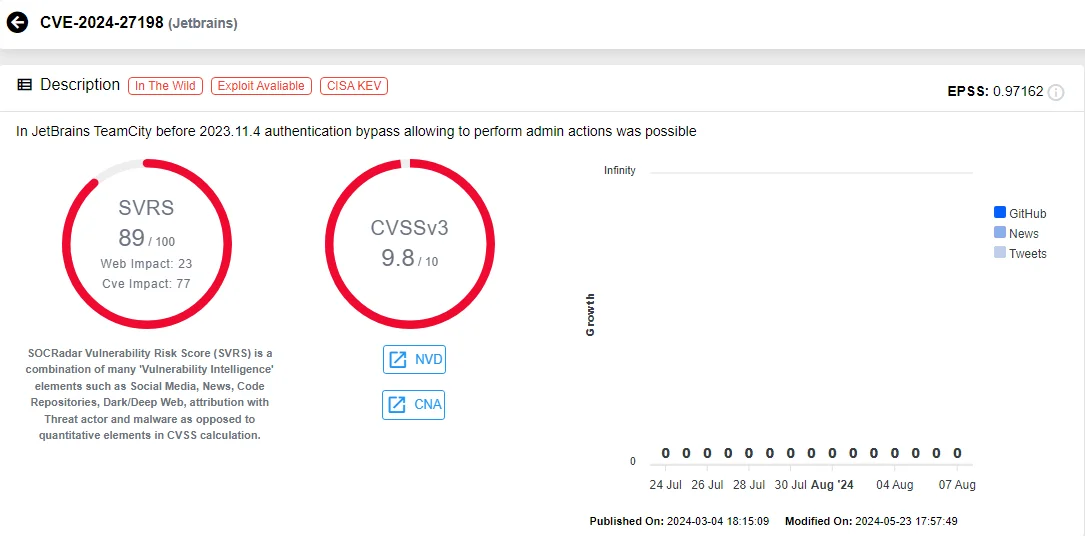Click the JetBrains TeamCity description sentence
The width and height of the screenshot is (1085, 536).
(356, 131)
